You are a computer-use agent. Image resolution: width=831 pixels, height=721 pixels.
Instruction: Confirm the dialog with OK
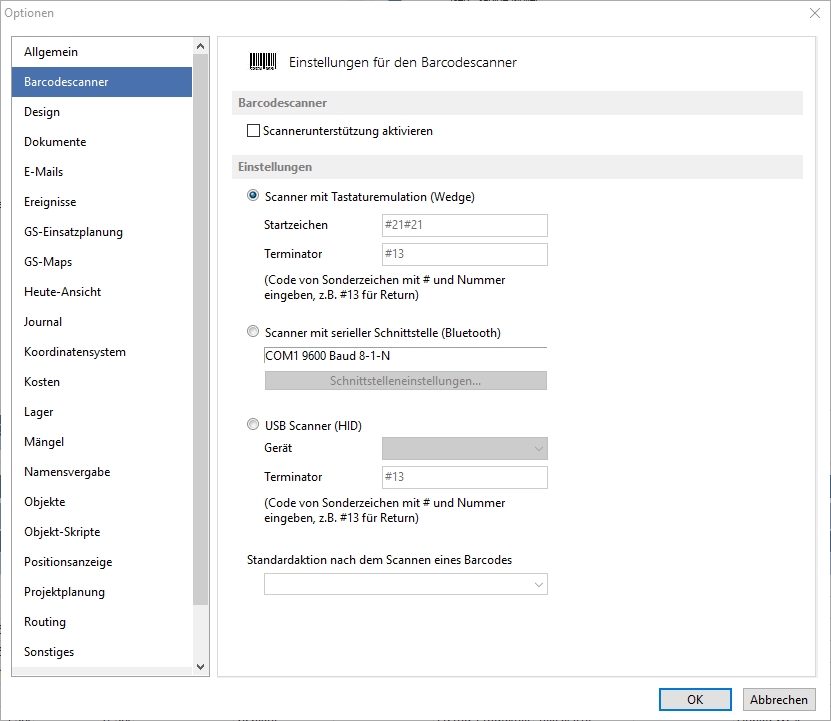(x=695, y=699)
